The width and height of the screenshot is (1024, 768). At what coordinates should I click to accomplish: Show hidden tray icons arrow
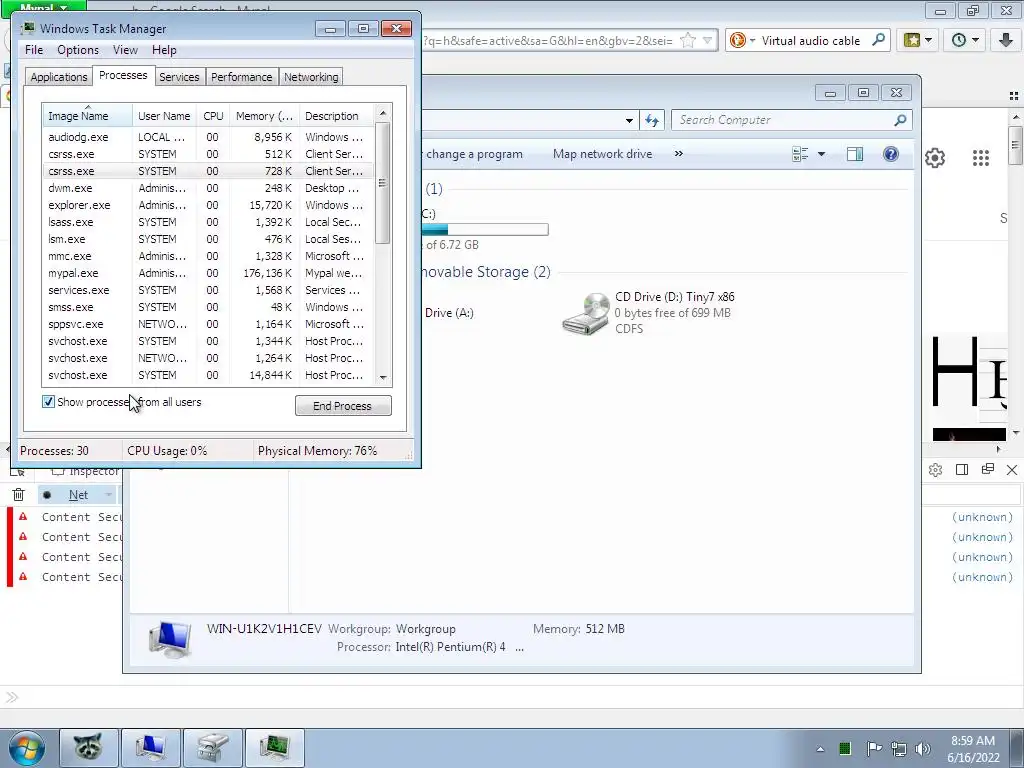[820, 749]
